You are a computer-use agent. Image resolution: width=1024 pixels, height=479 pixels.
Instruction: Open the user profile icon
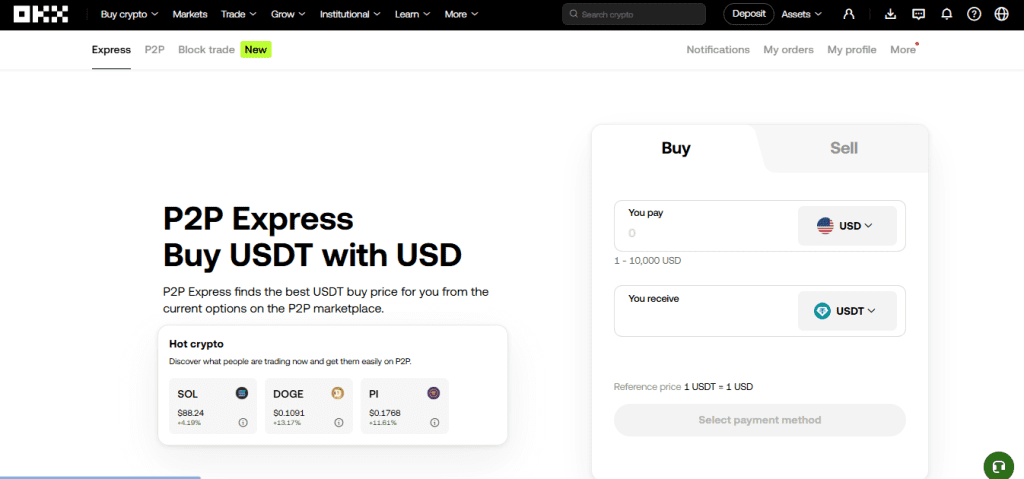click(849, 14)
